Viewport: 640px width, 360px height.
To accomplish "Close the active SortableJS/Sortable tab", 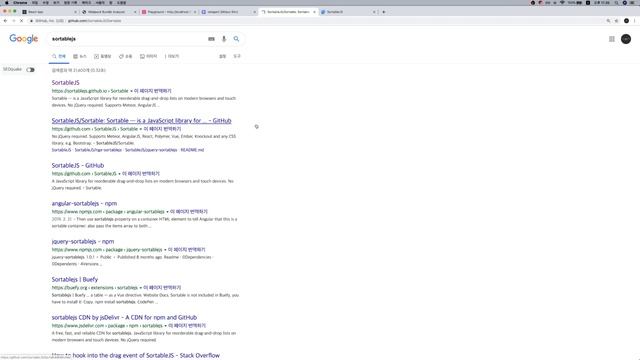I will (x=314, y=12).
